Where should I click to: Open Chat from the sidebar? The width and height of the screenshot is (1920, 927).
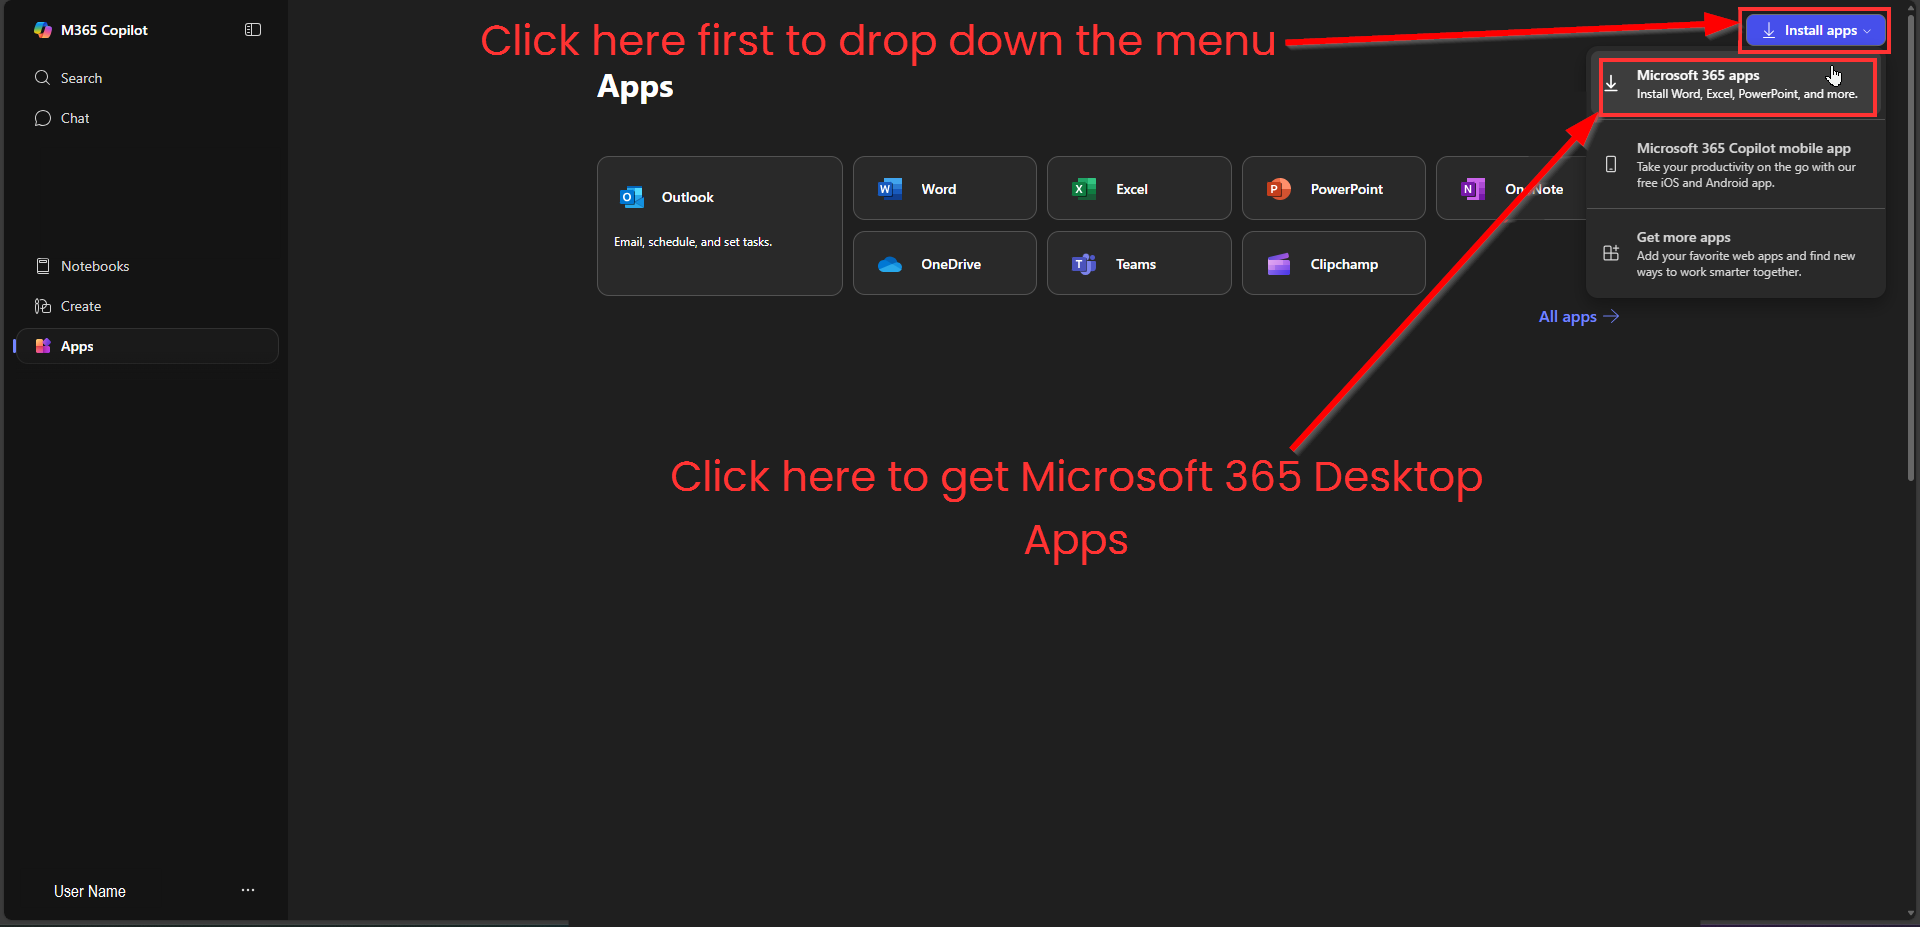tap(146, 118)
